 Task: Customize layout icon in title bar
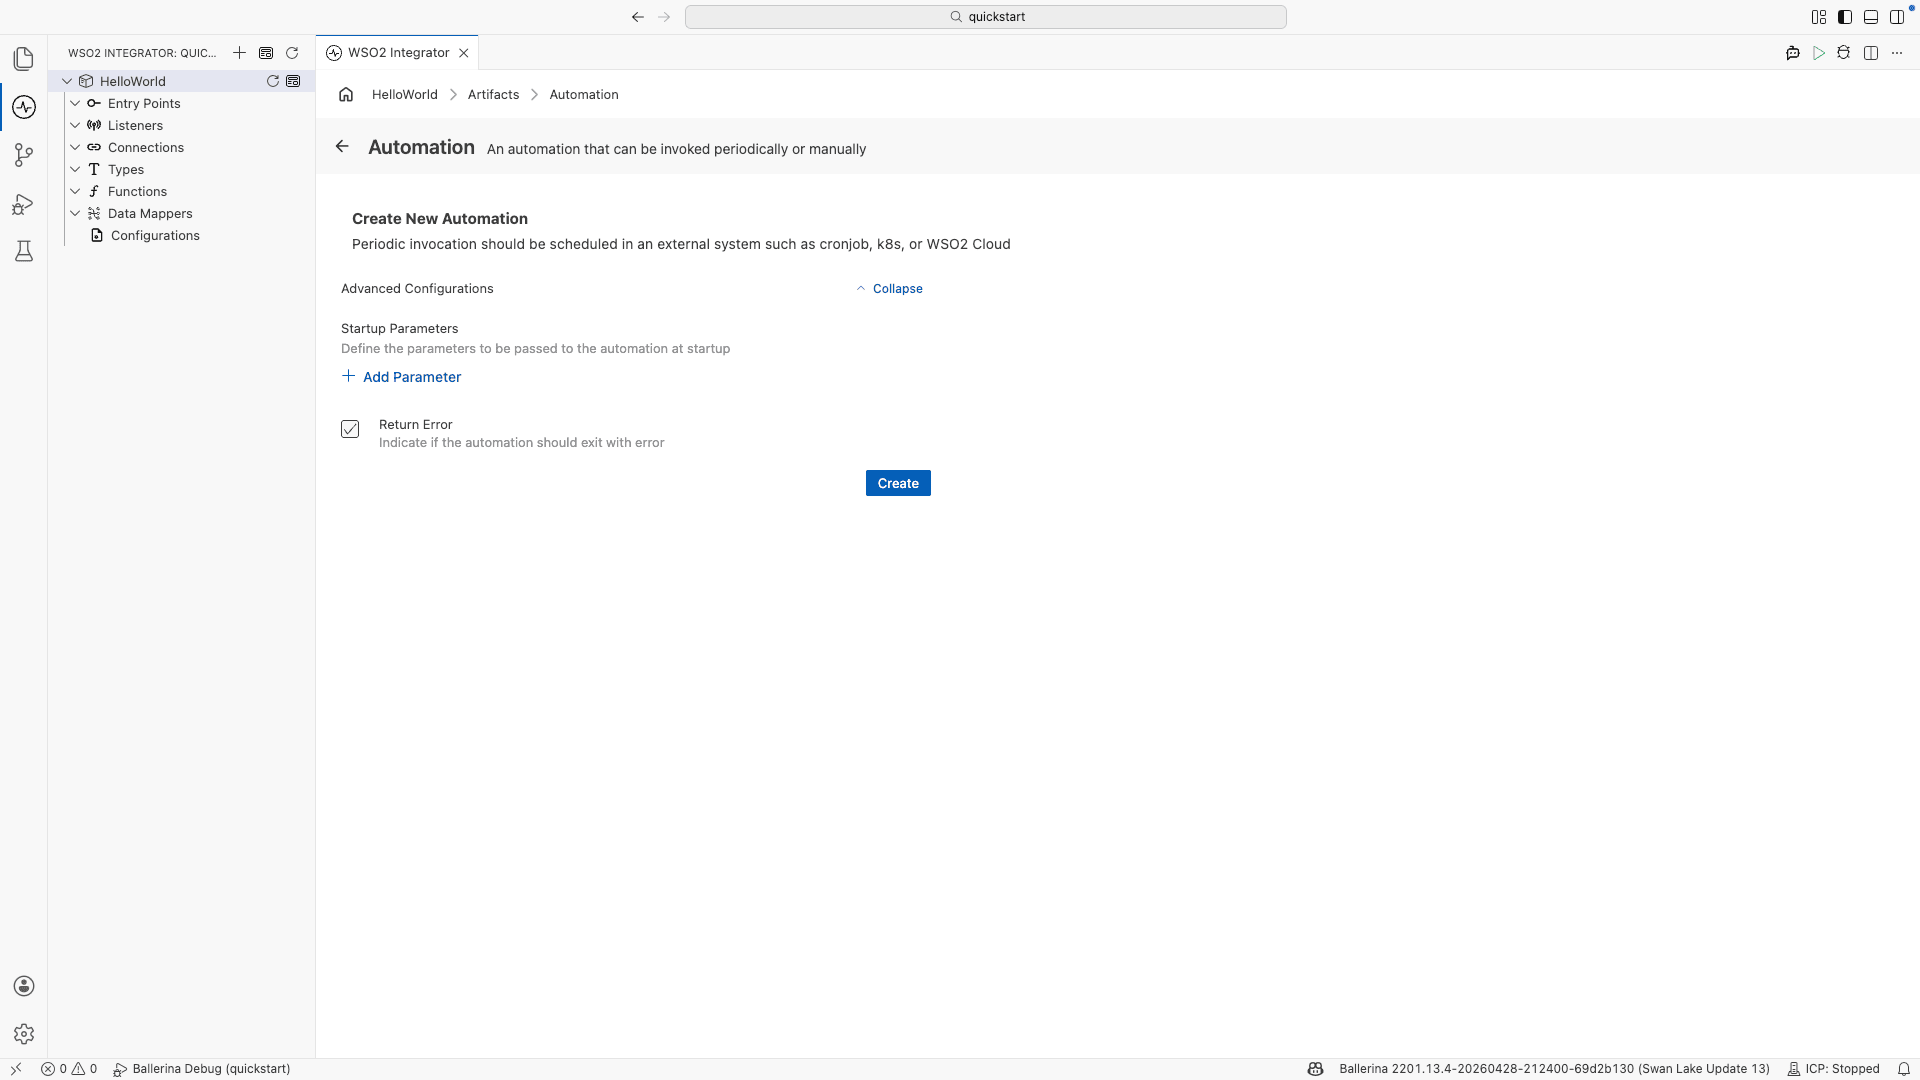tap(1819, 17)
